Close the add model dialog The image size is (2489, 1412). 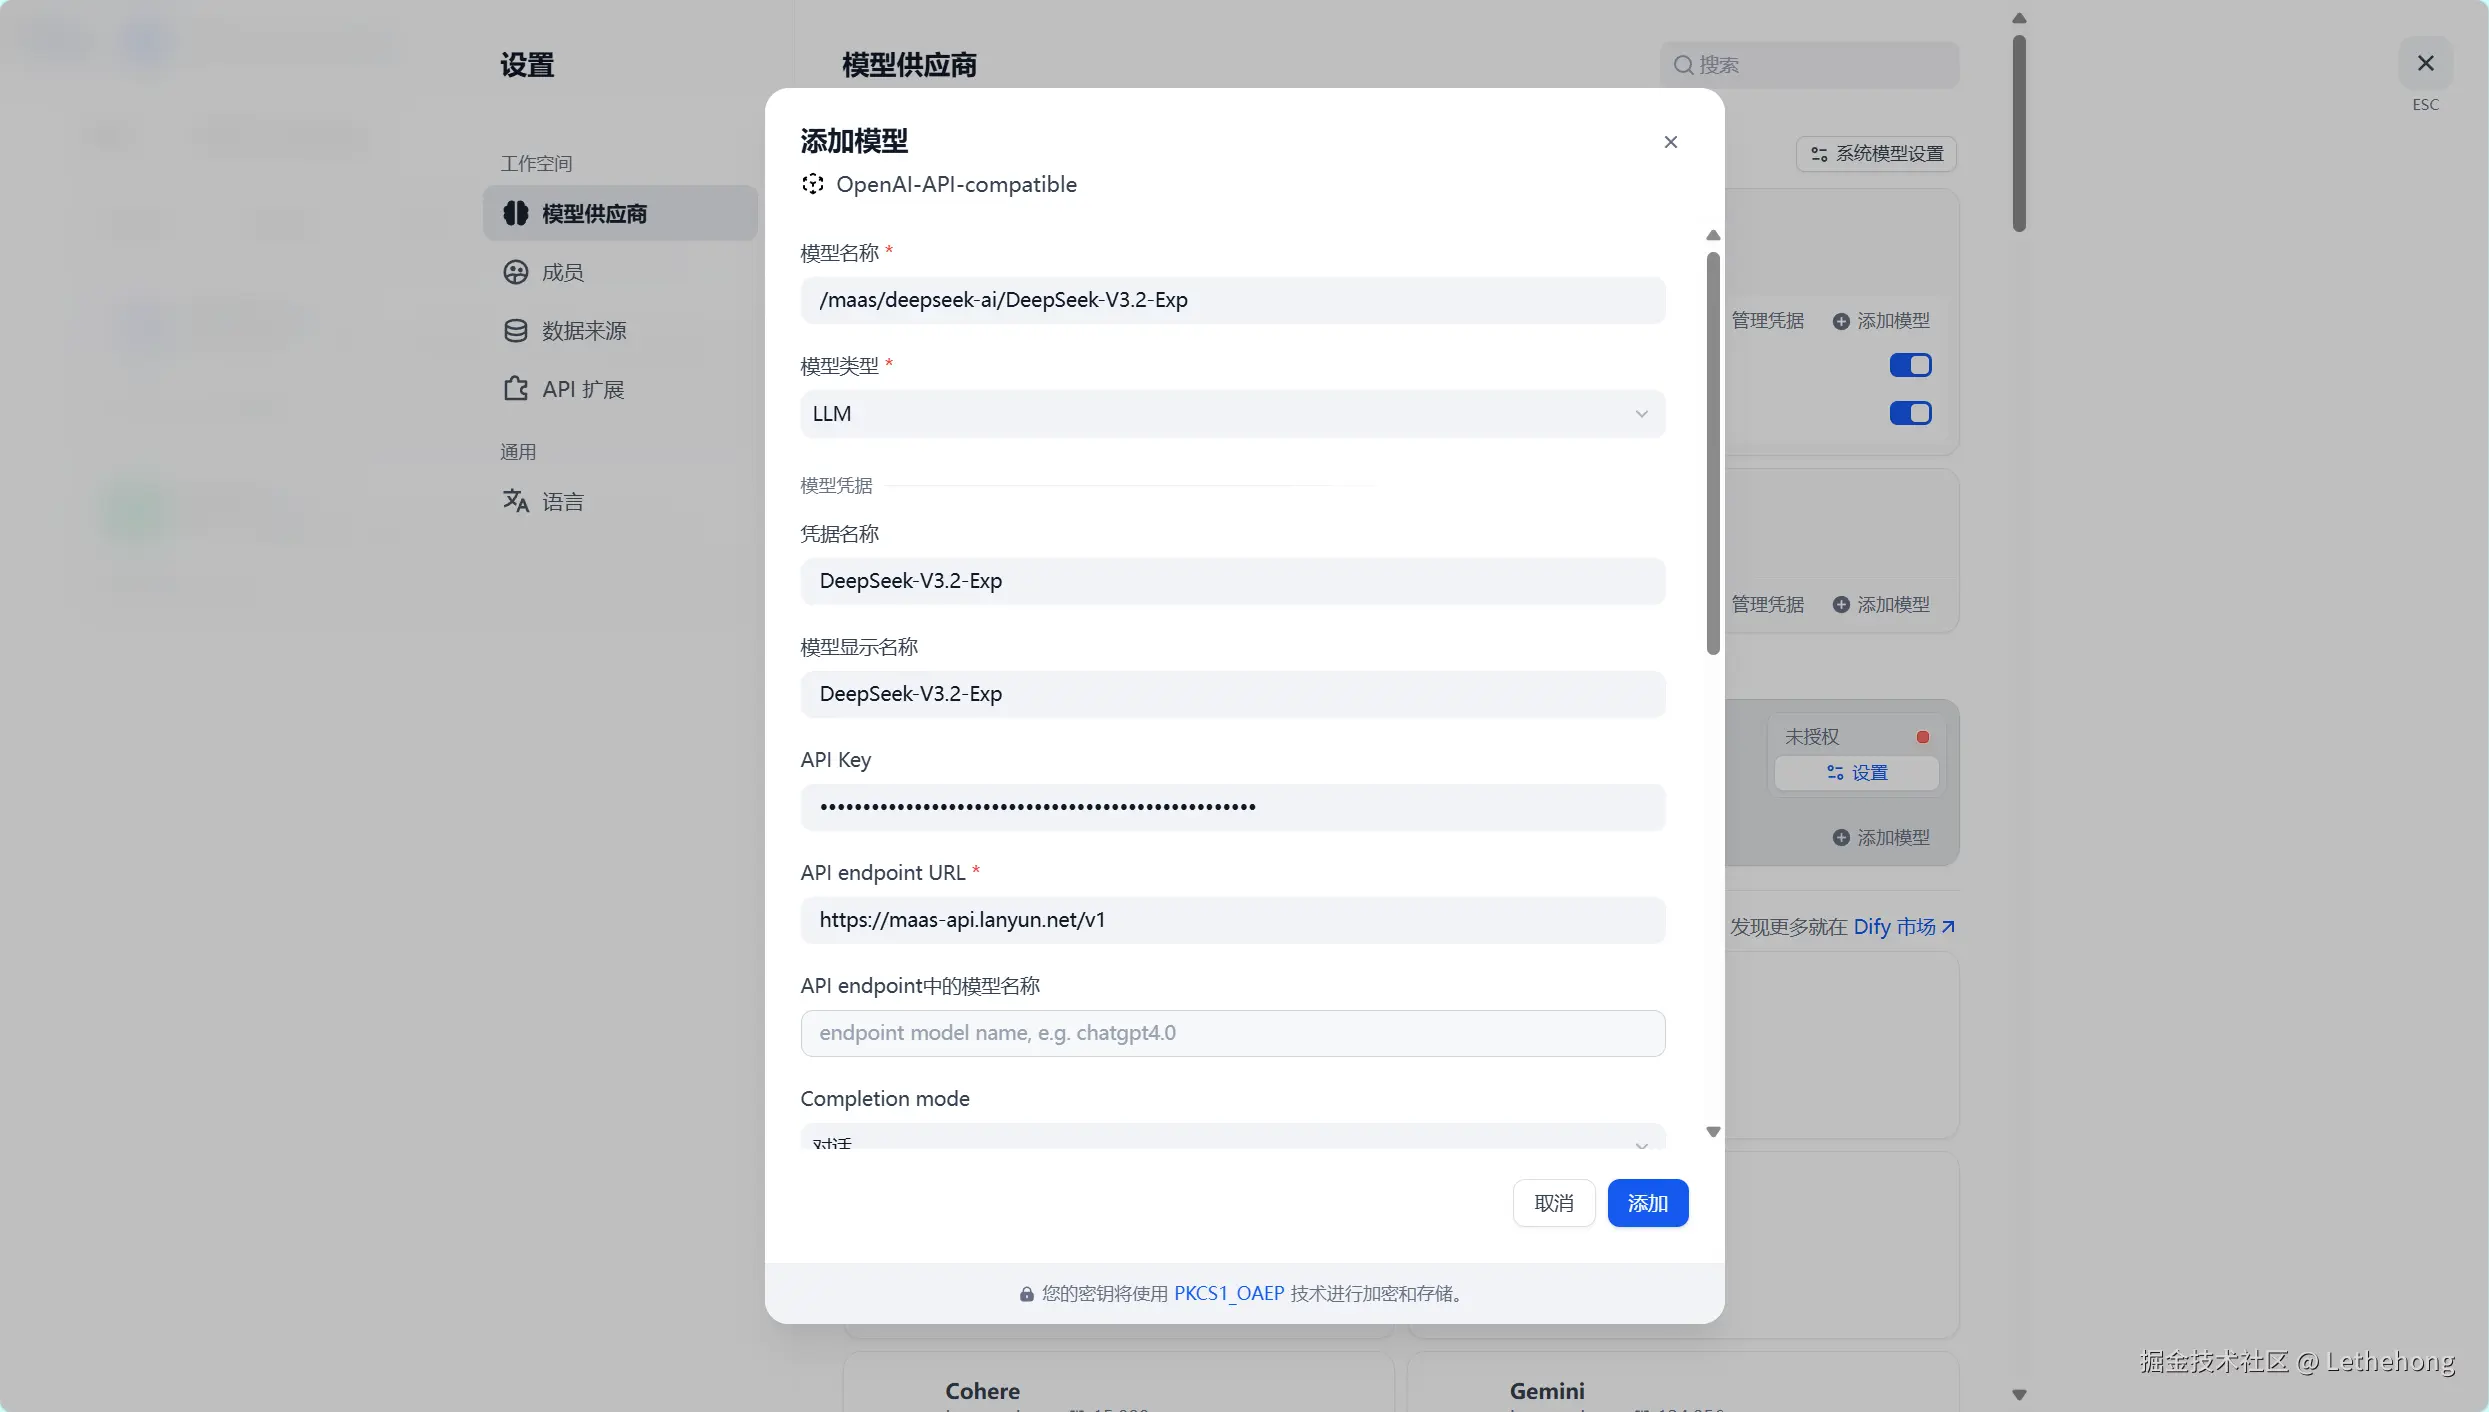pyautogui.click(x=1670, y=142)
